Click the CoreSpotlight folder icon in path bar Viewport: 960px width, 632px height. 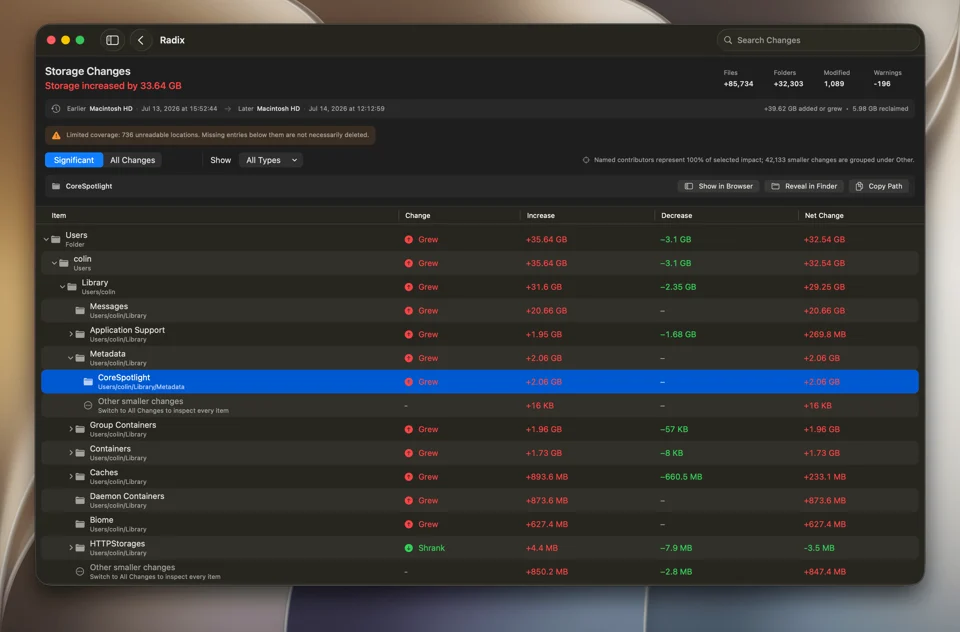tap(56, 186)
